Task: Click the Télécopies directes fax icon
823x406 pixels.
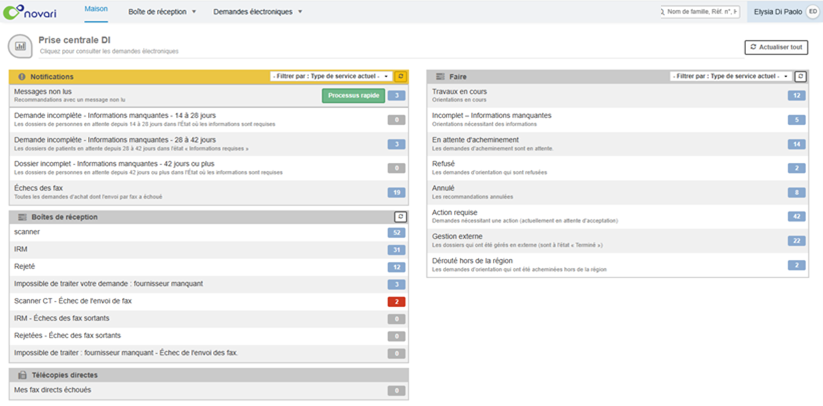Action: coord(22,375)
